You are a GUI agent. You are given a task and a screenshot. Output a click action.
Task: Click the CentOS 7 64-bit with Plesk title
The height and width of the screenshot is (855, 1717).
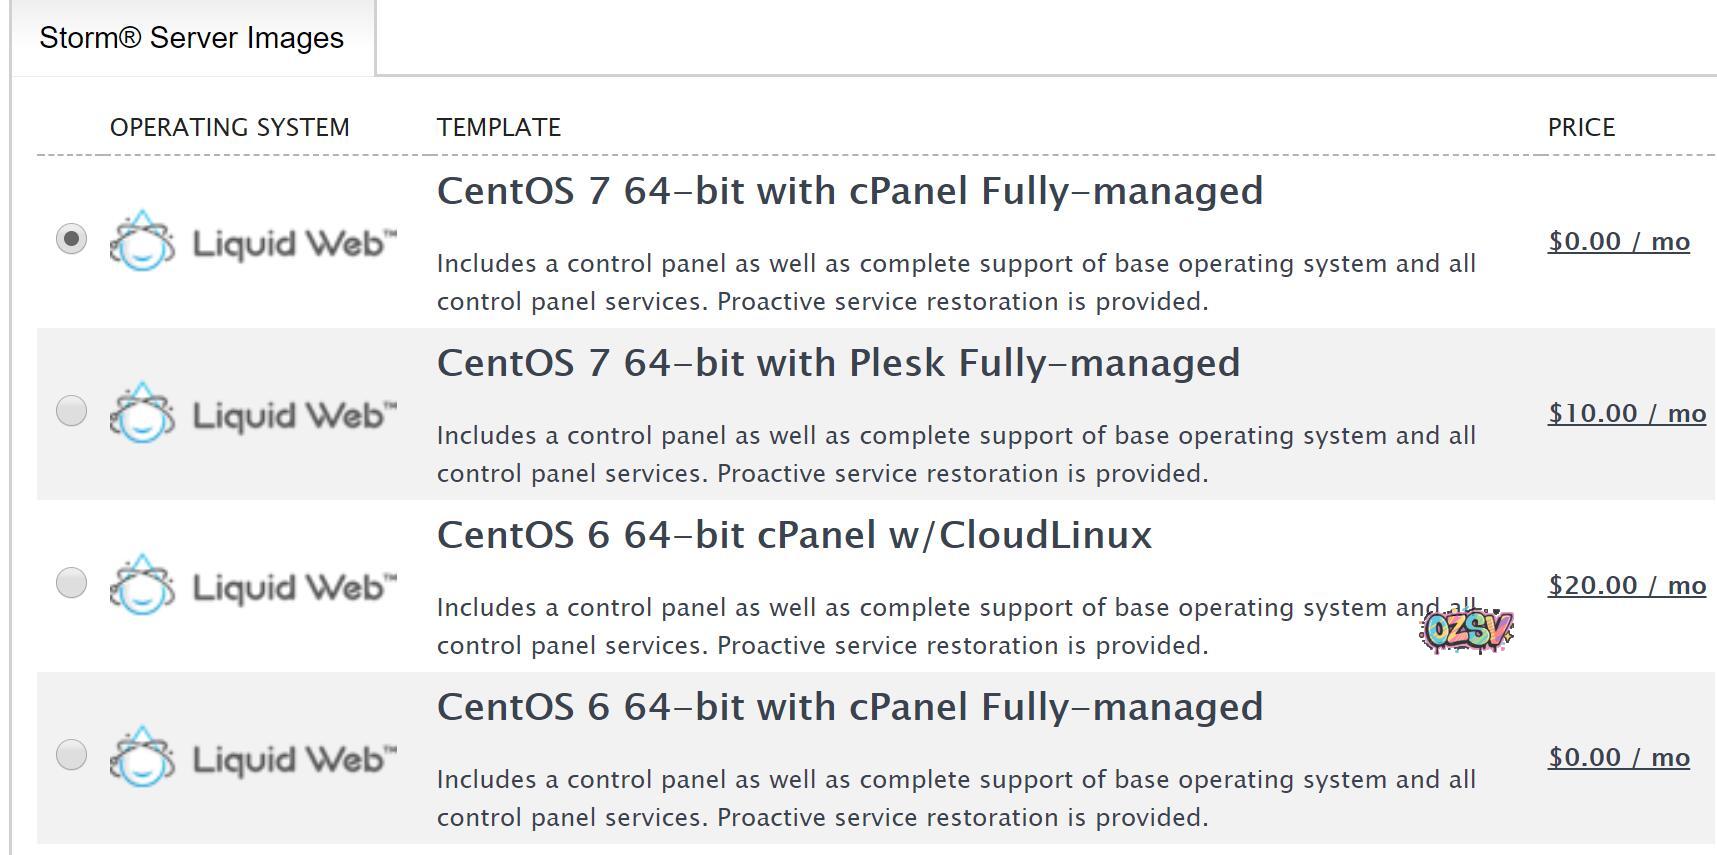pos(838,363)
